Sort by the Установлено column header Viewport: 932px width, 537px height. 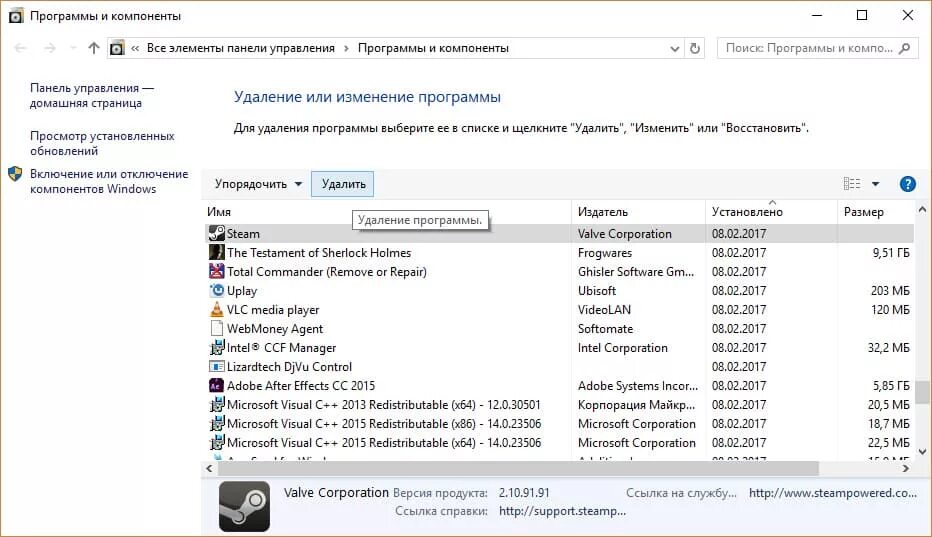[x=771, y=212]
